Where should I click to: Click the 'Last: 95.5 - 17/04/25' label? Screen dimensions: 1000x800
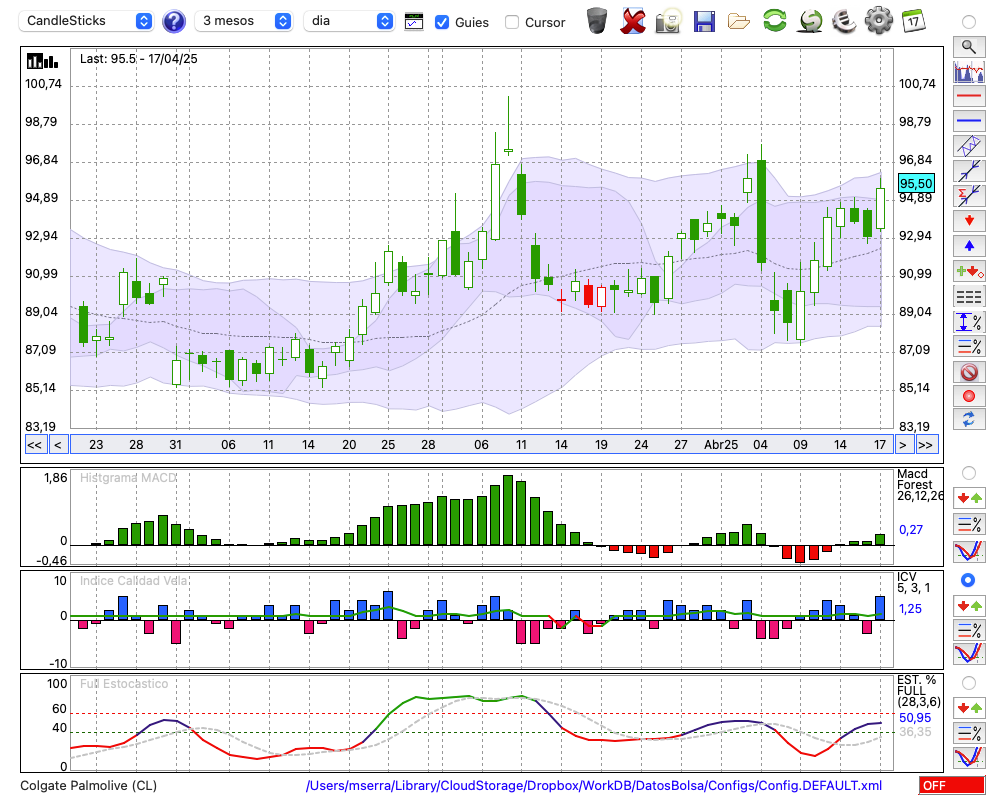tap(138, 59)
